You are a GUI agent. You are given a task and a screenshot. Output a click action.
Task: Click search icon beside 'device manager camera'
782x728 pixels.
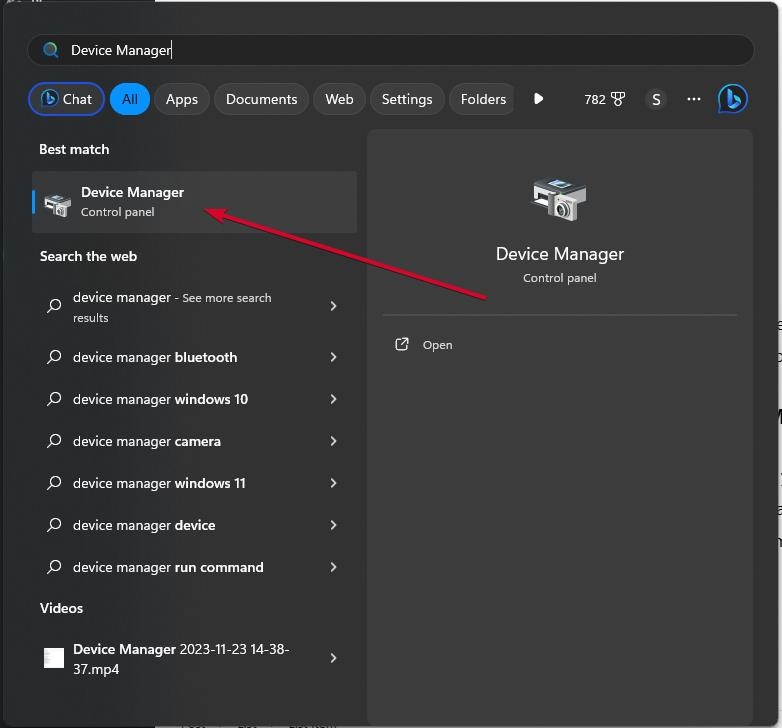54,441
